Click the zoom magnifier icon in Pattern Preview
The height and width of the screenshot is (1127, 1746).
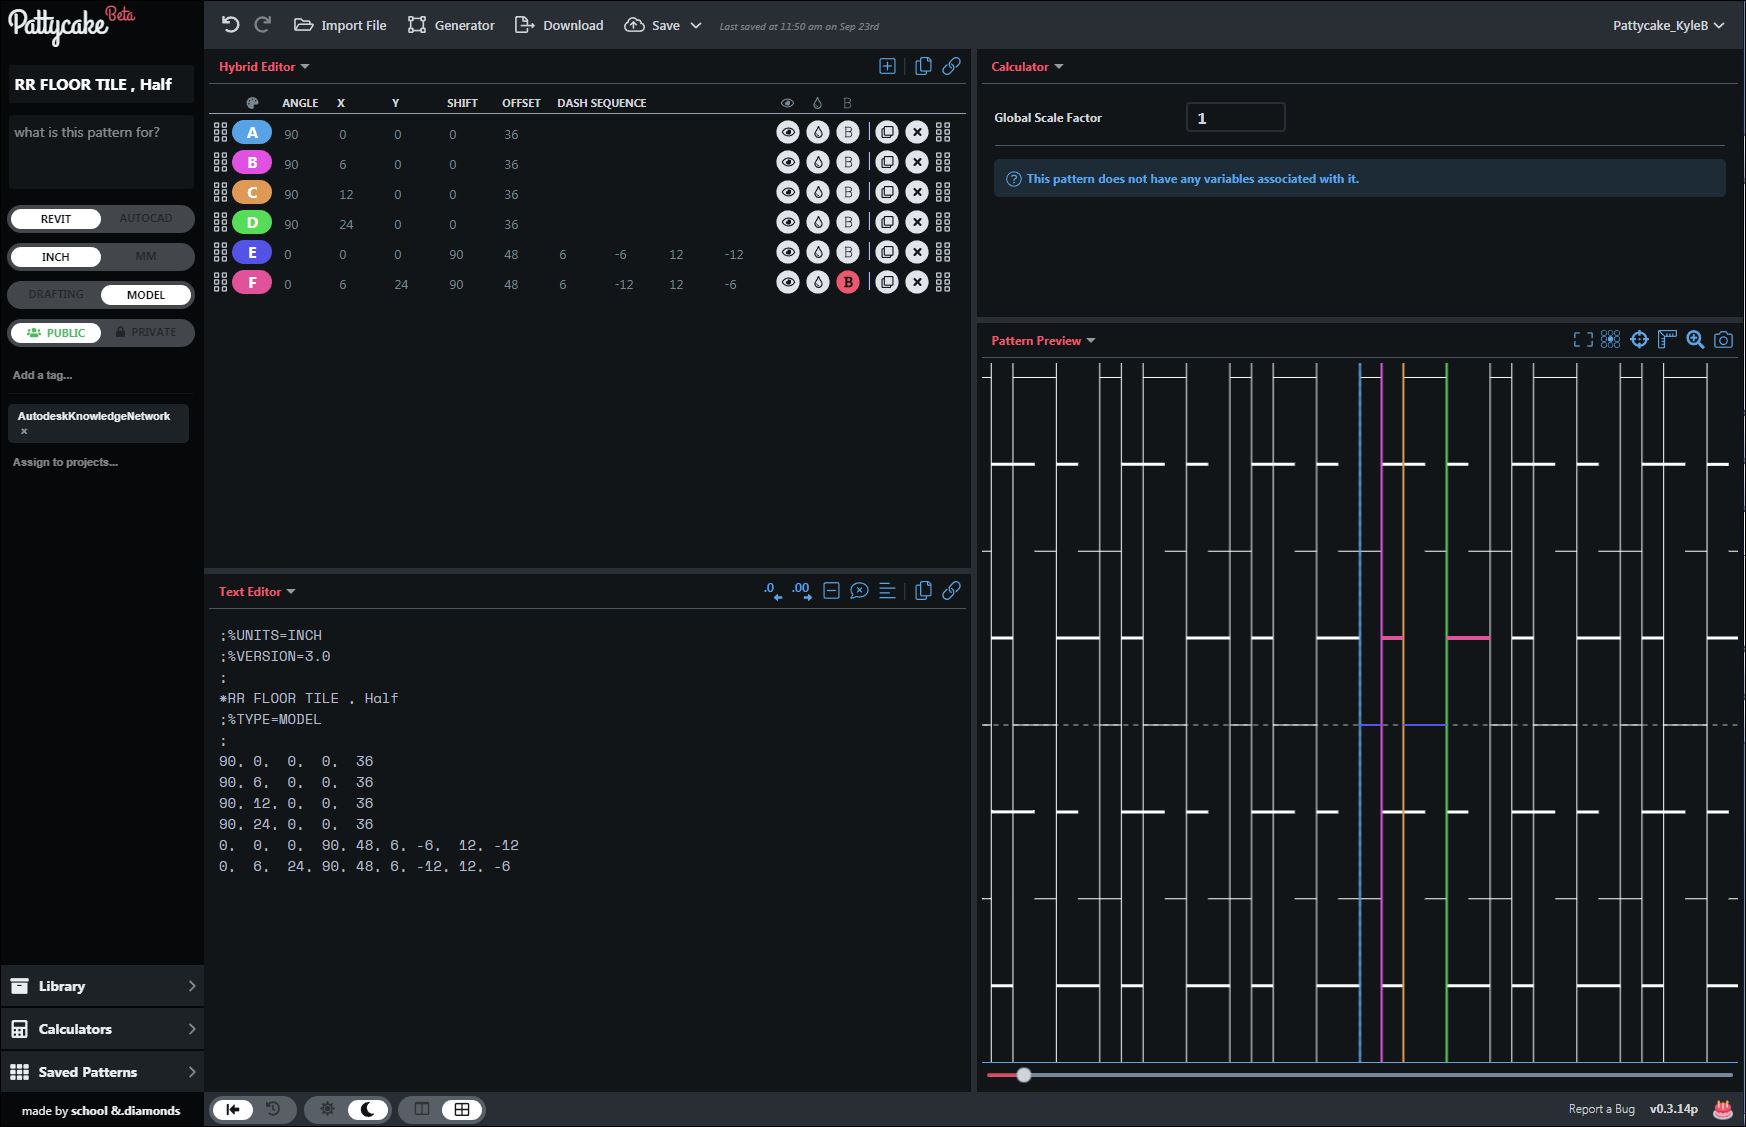tap(1695, 340)
